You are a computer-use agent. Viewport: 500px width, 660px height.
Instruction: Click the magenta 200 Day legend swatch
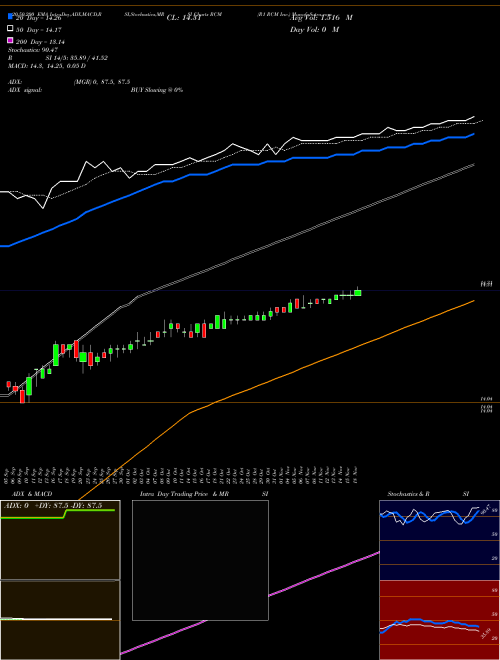click(10, 40)
